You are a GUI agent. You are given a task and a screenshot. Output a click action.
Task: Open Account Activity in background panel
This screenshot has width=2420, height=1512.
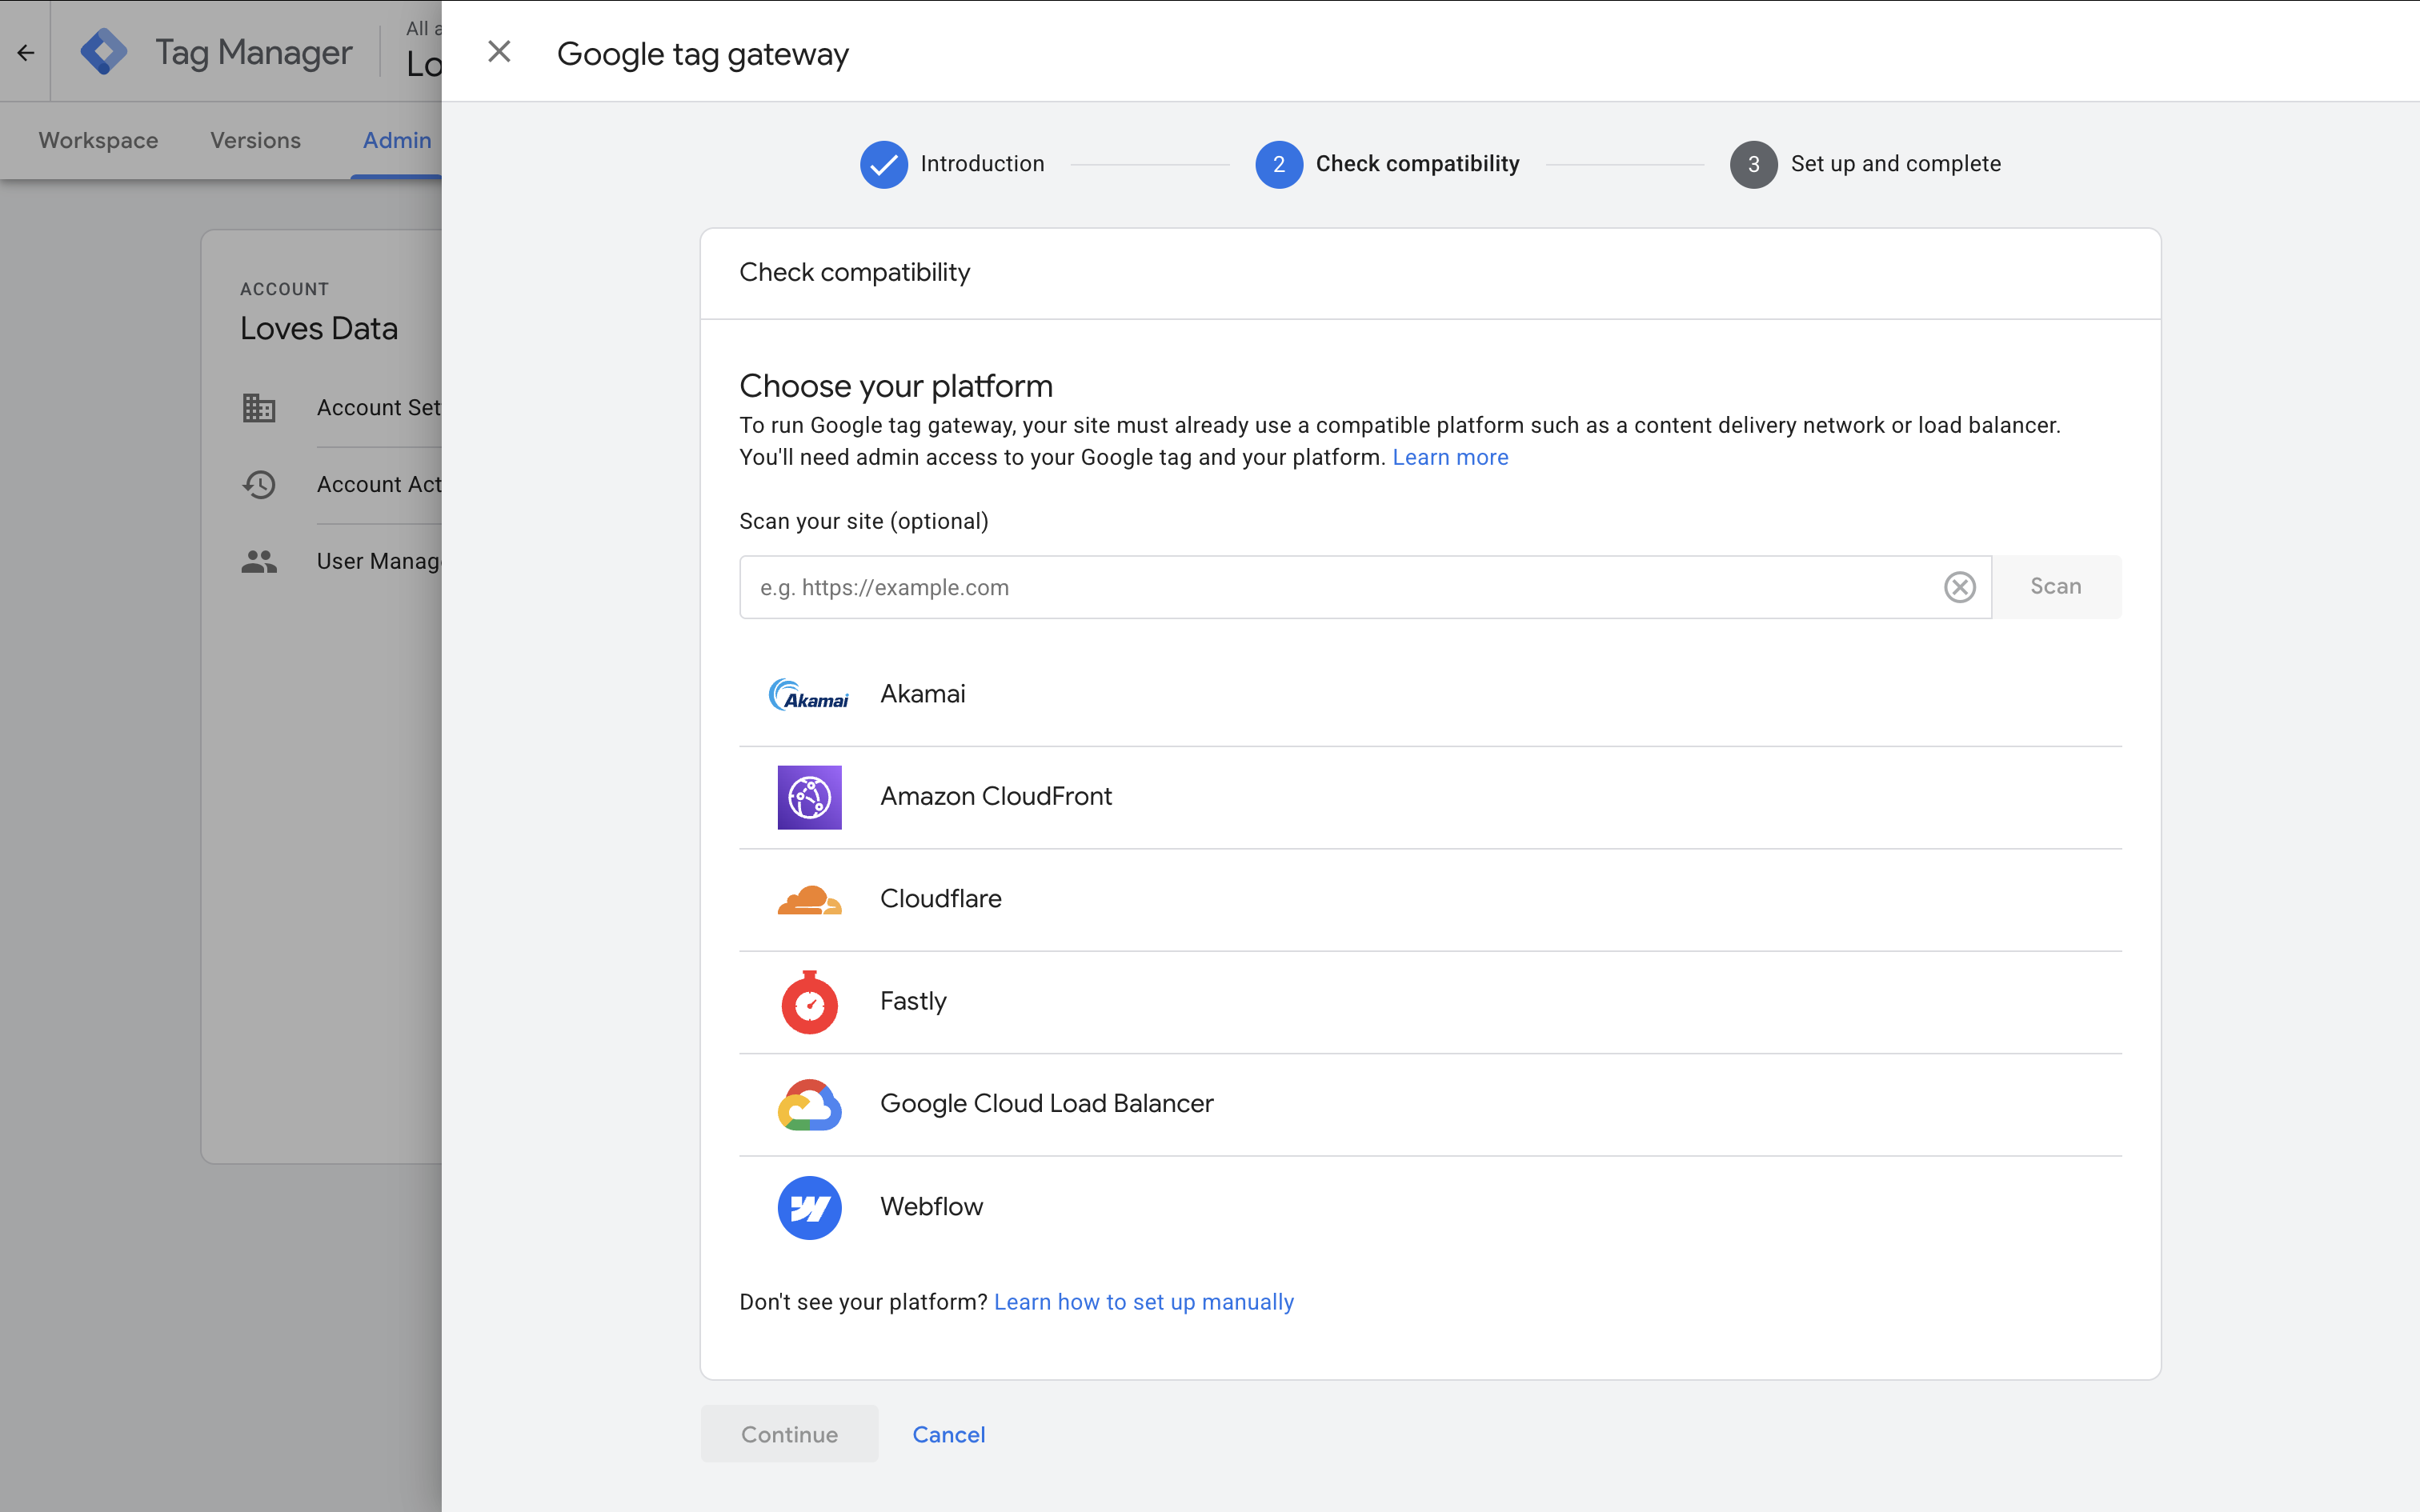(378, 485)
